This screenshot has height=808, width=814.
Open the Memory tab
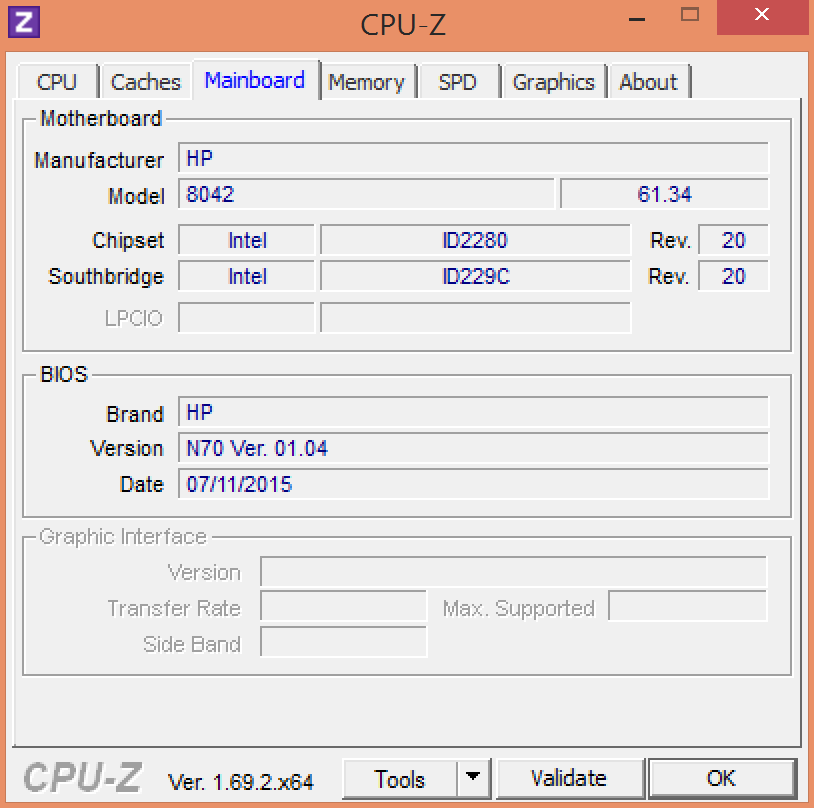tap(367, 82)
